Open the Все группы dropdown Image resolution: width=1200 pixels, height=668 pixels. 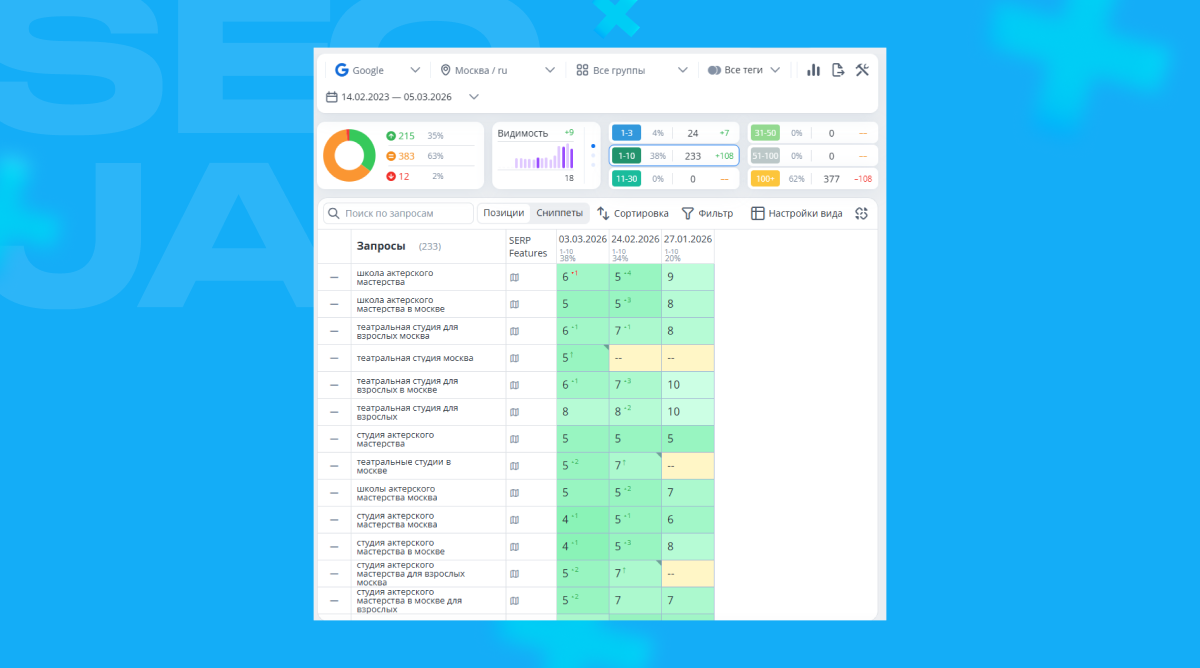(632, 70)
